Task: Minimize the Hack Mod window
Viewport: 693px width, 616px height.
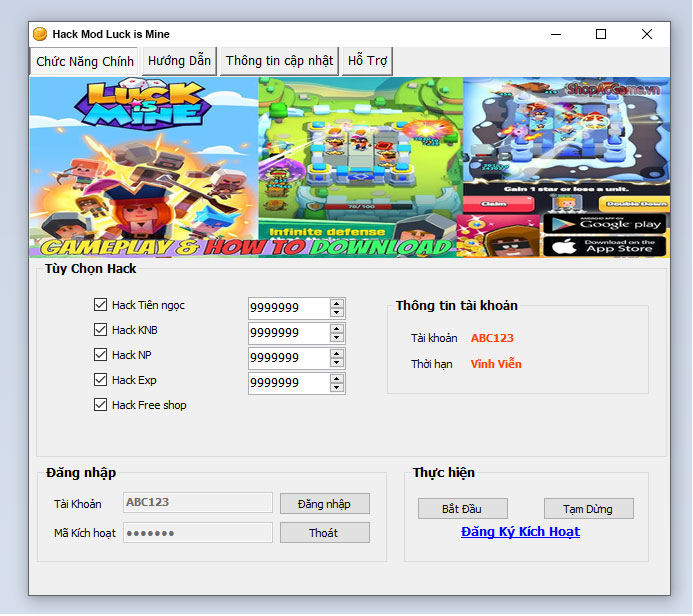Action: (x=556, y=34)
